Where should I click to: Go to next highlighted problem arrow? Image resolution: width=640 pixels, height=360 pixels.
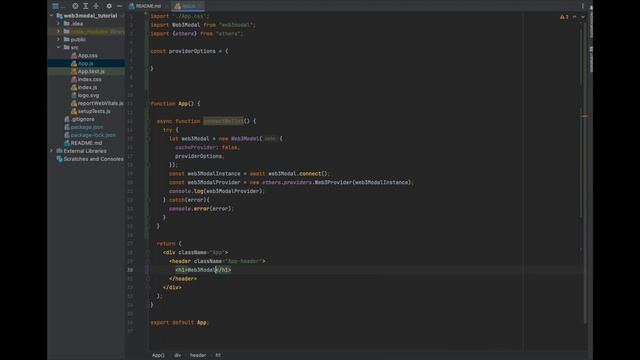pyautogui.click(x=582, y=17)
